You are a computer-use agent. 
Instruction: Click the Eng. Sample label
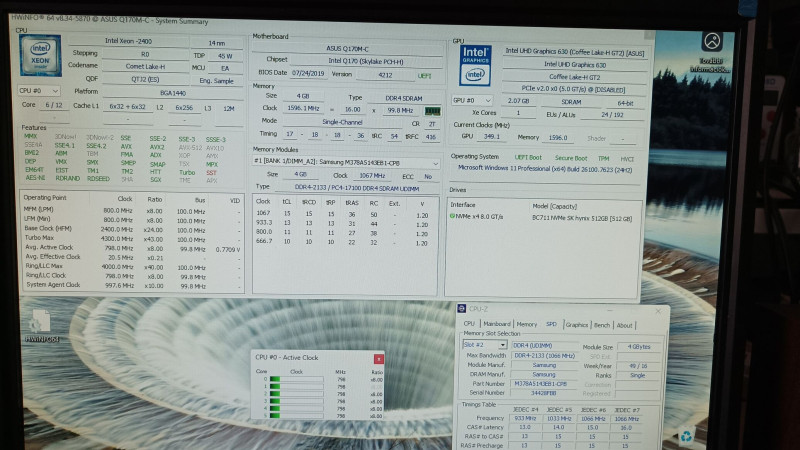tap(216, 81)
